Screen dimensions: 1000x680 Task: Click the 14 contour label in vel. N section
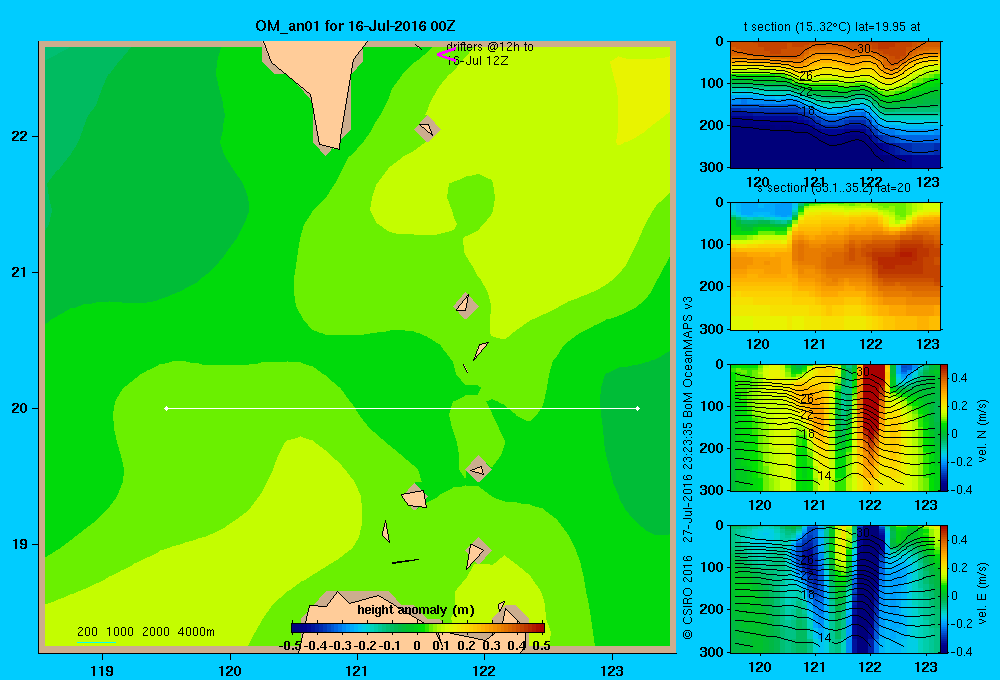825,475
